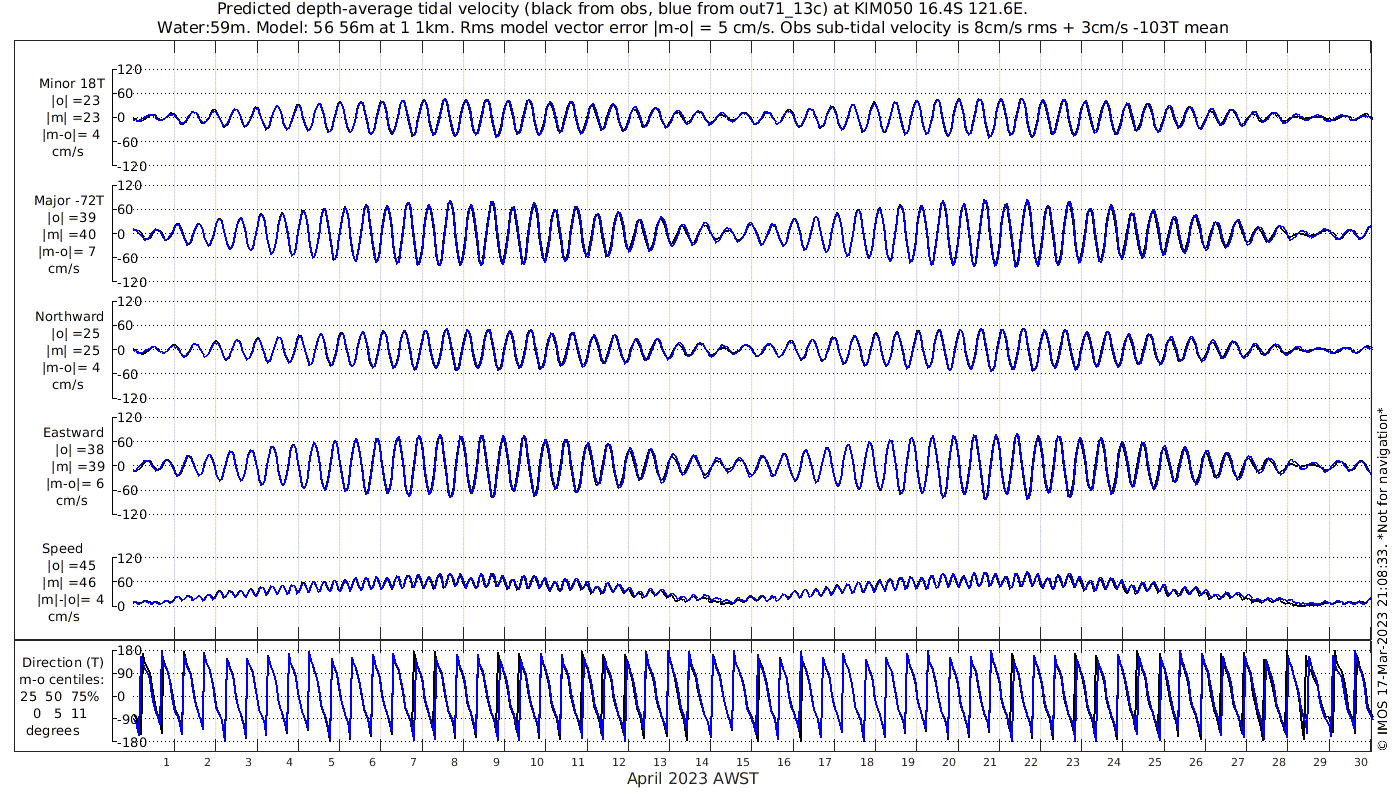Viewport: 1400px width, 800px height.
Task: Click the 'Water:59m' subtitle line
Action: pos(692,27)
